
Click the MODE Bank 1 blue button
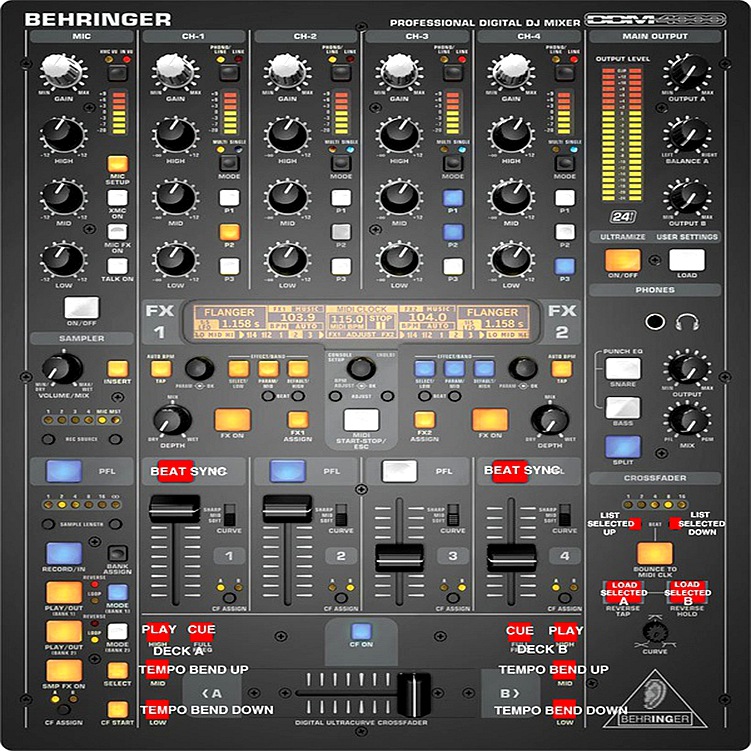click(x=117, y=592)
